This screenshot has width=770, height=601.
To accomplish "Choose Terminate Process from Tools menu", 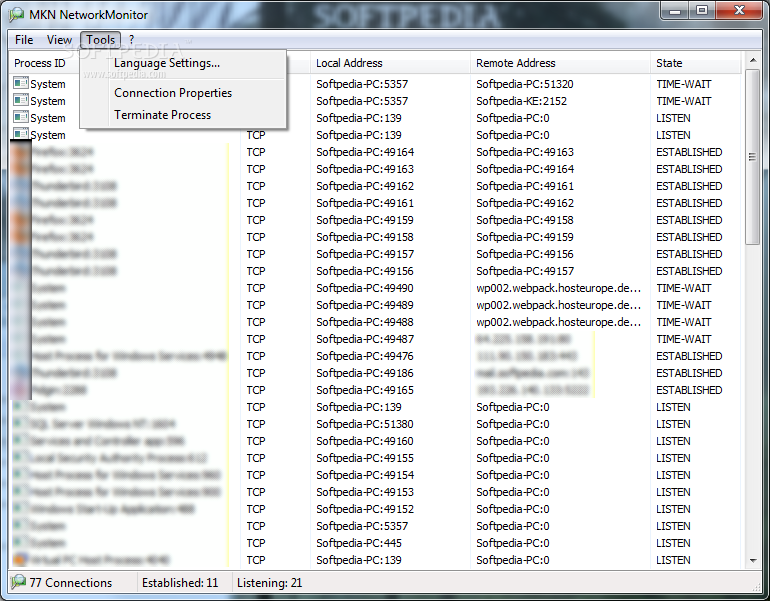I will [163, 115].
